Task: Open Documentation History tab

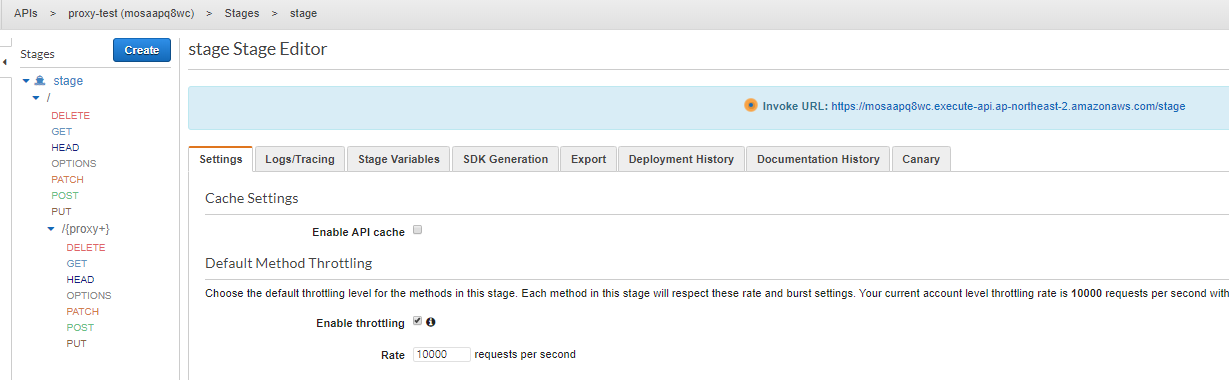Action: coord(818,159)
